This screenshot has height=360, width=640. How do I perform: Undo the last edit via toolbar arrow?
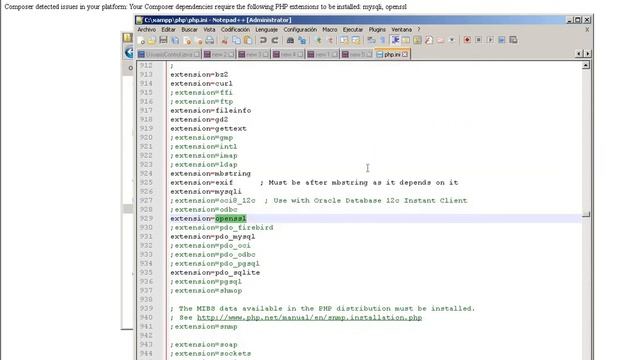(263, 40)
